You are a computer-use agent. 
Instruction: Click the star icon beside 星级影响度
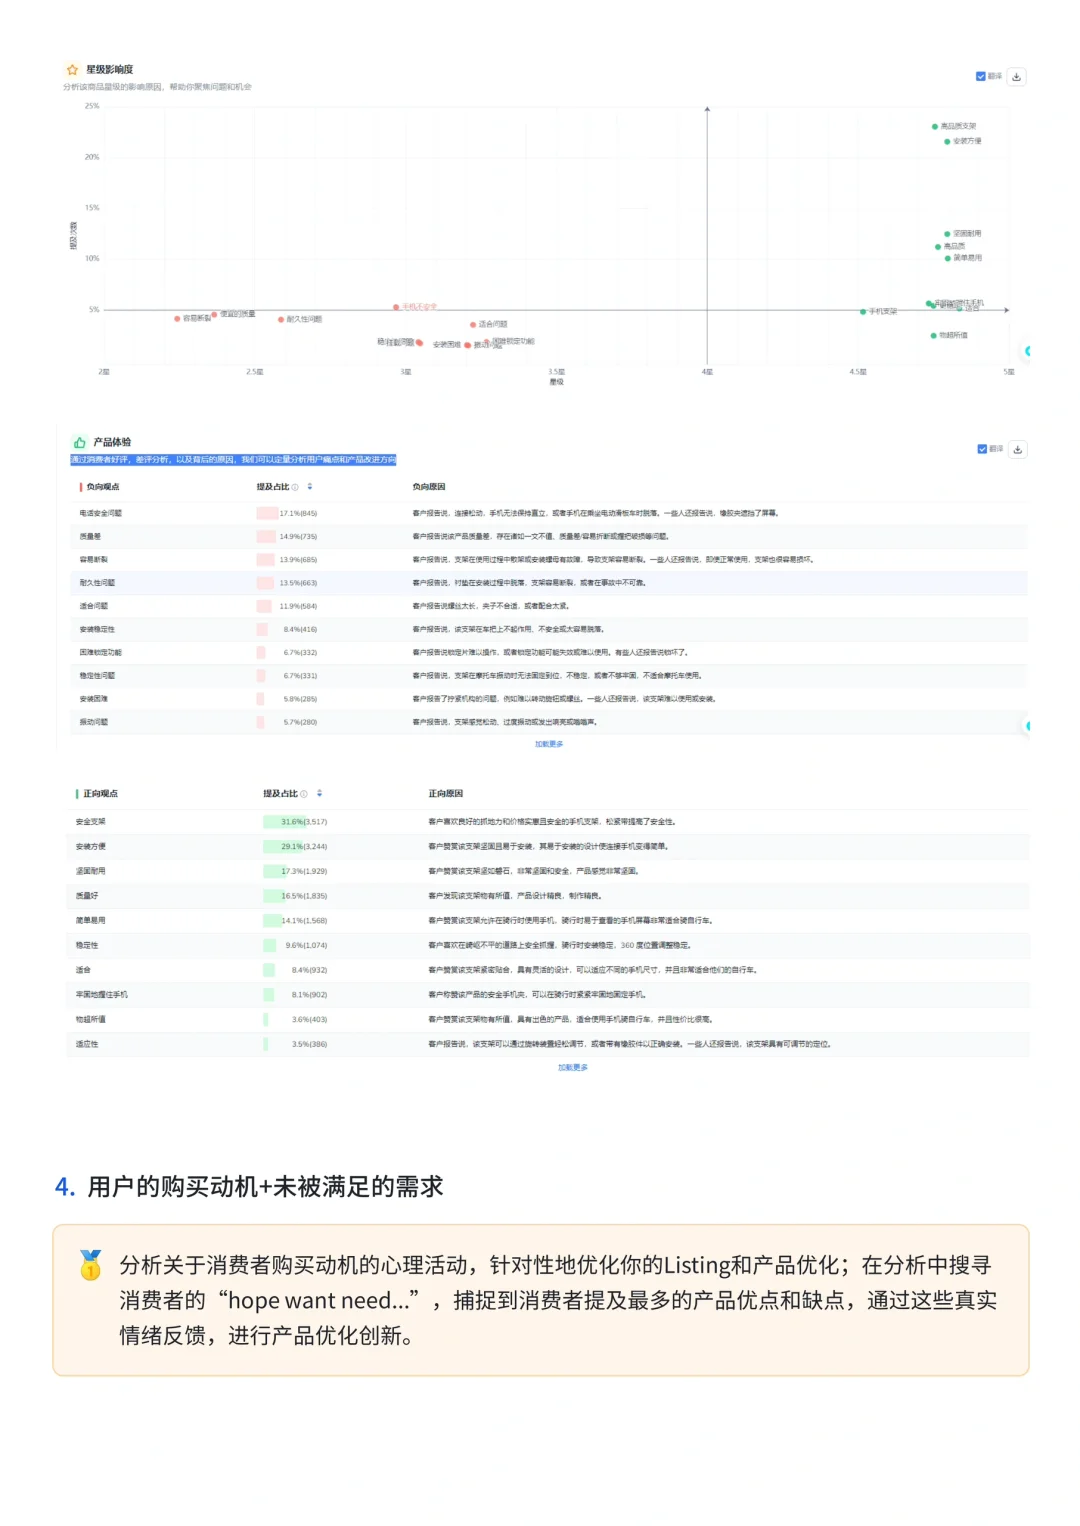(72, 70)
